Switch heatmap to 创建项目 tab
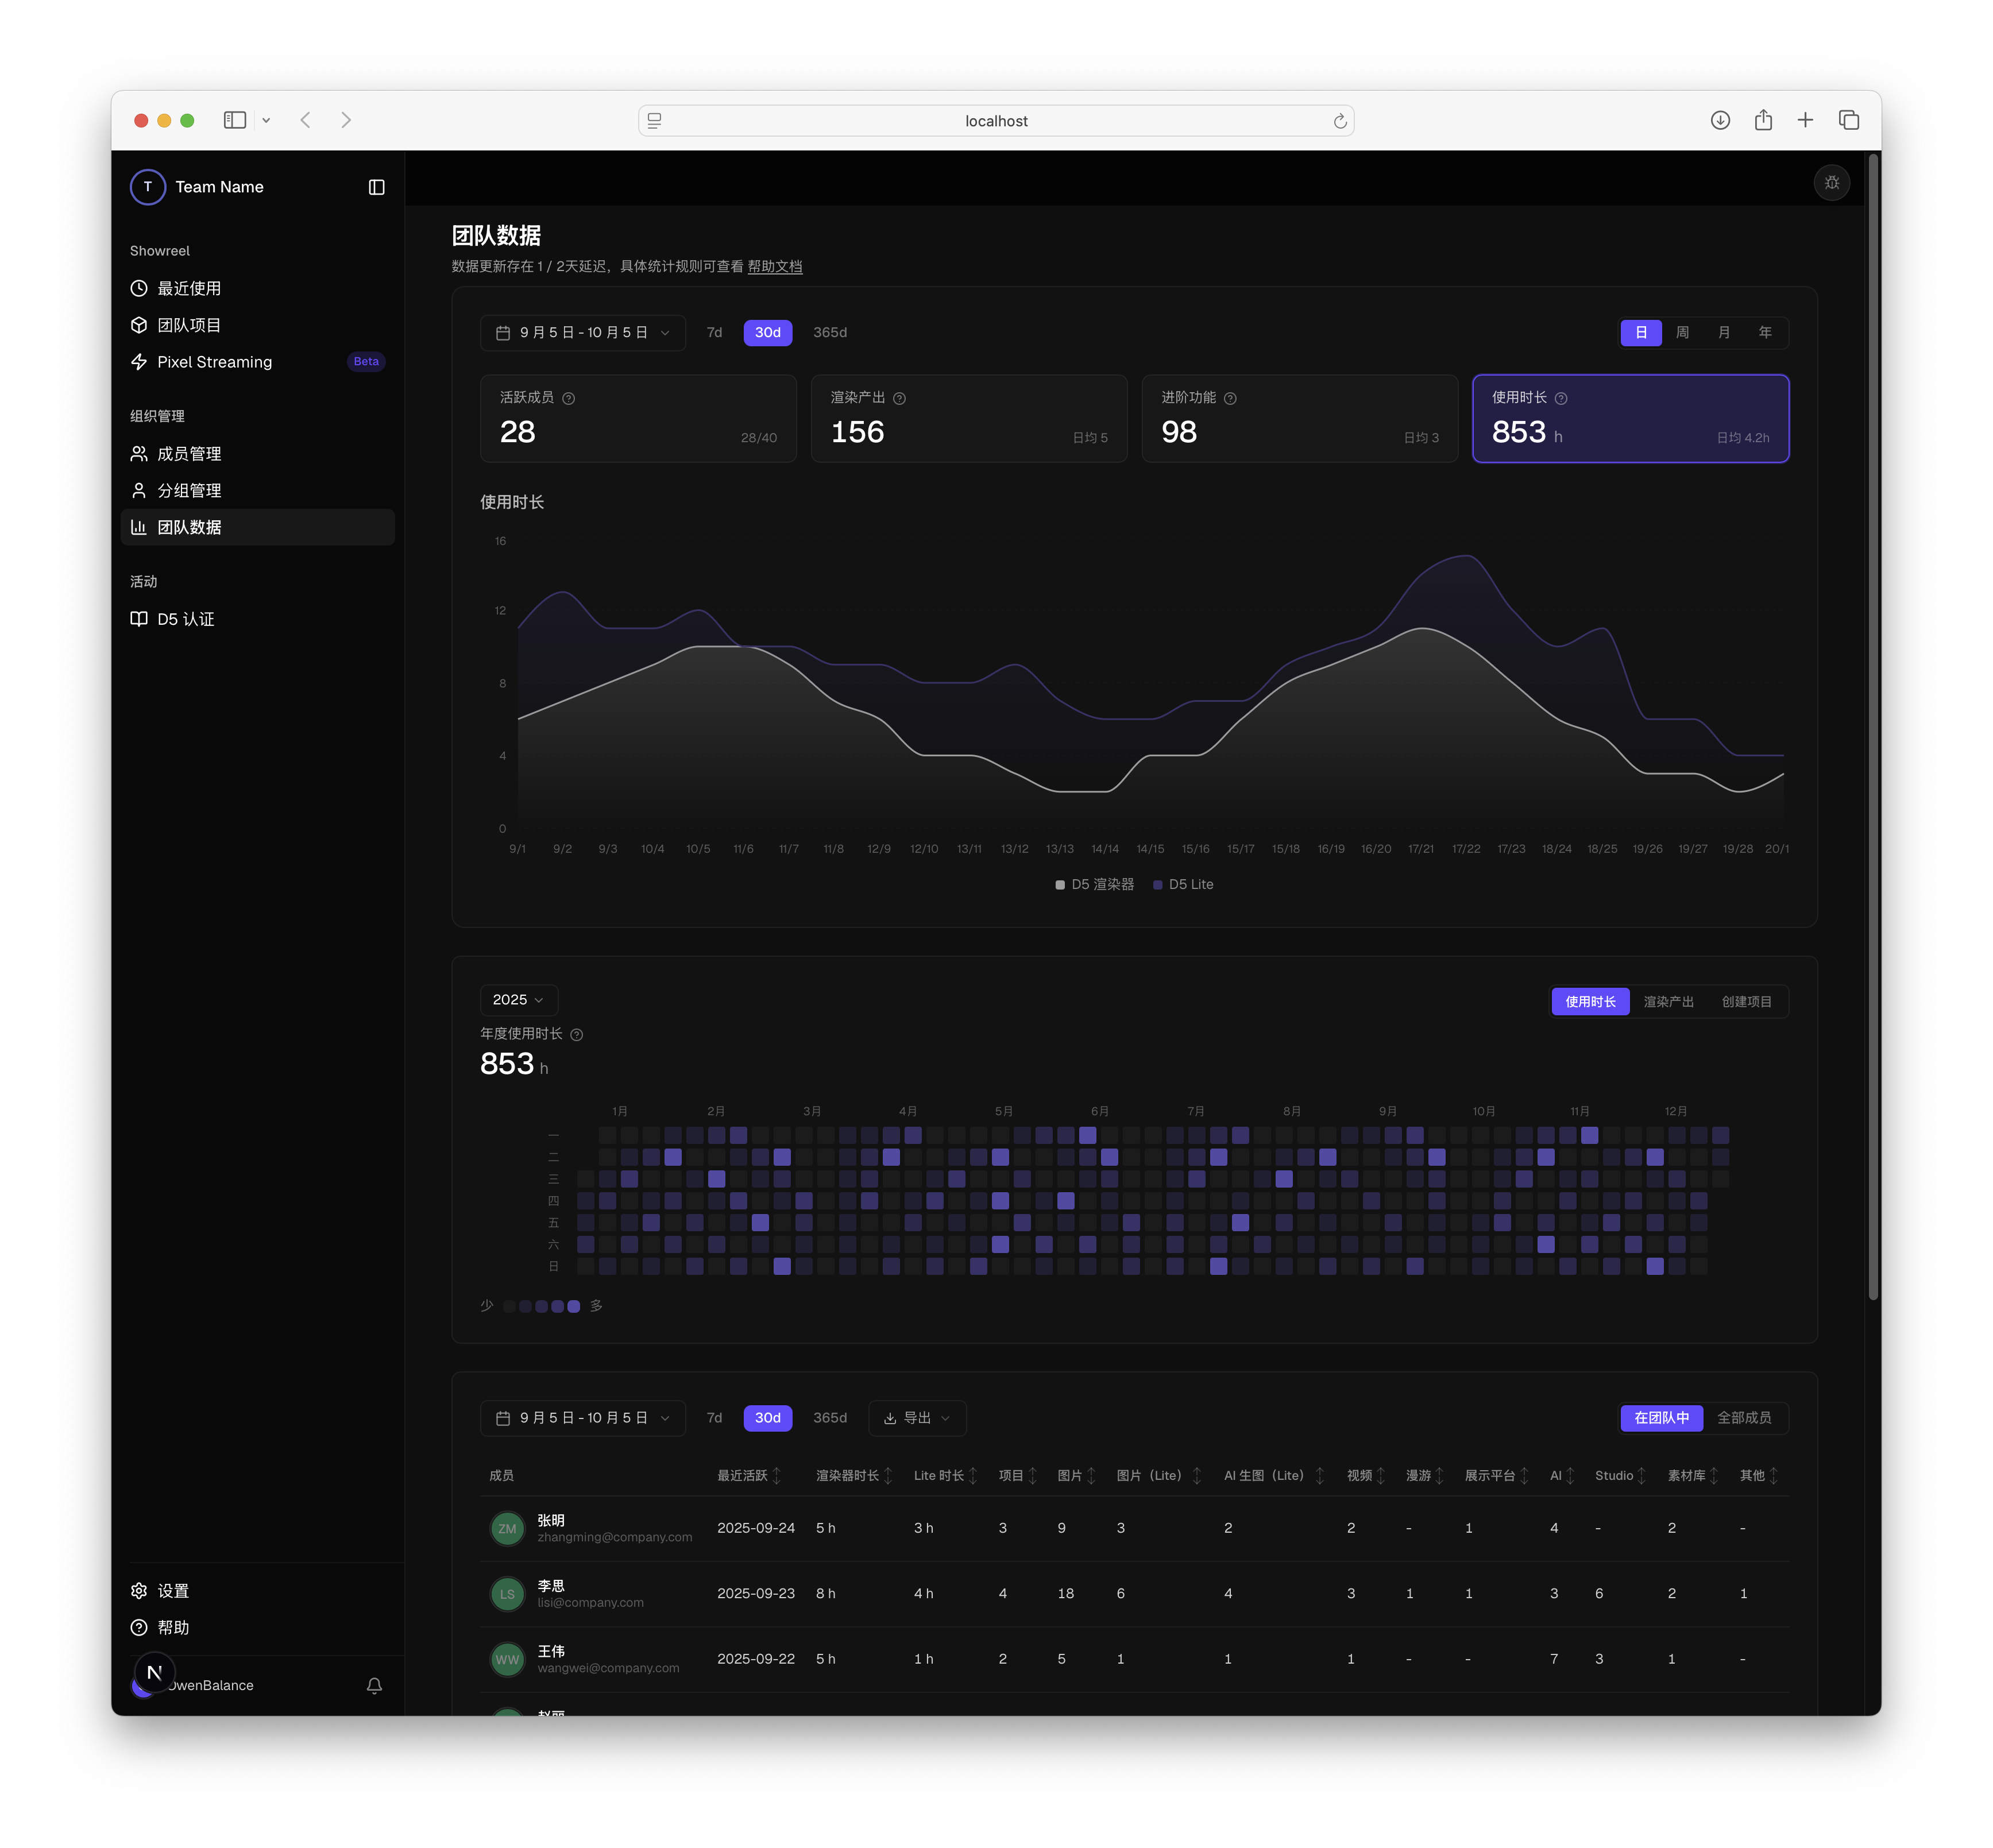The width and height of the screenshot is (1993, 1848). 1746,1002
